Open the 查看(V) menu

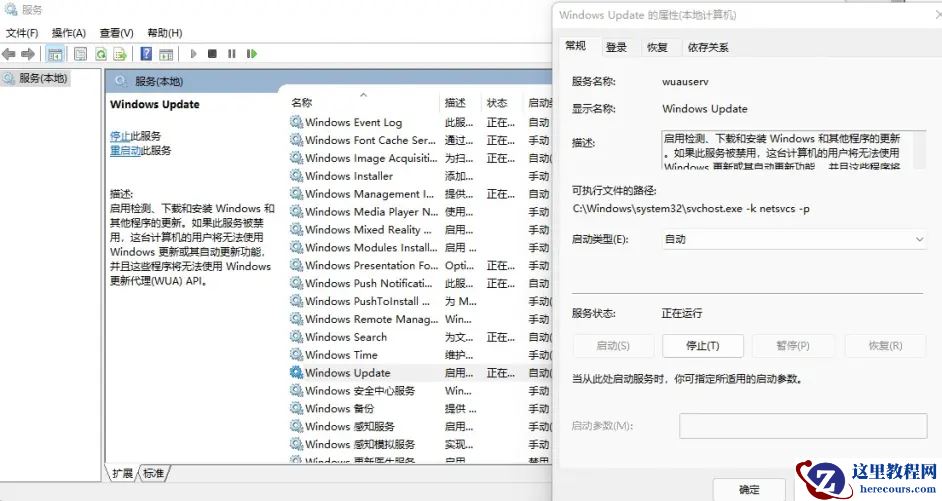click(x=117, y=33)
